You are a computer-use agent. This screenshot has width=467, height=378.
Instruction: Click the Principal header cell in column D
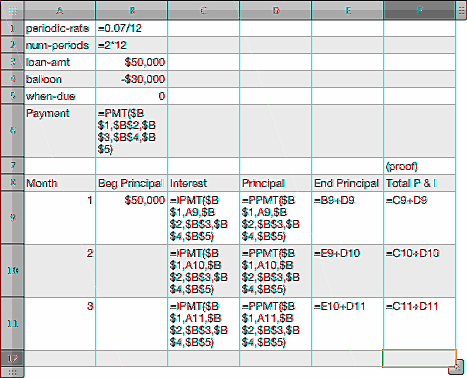[276, 183]
